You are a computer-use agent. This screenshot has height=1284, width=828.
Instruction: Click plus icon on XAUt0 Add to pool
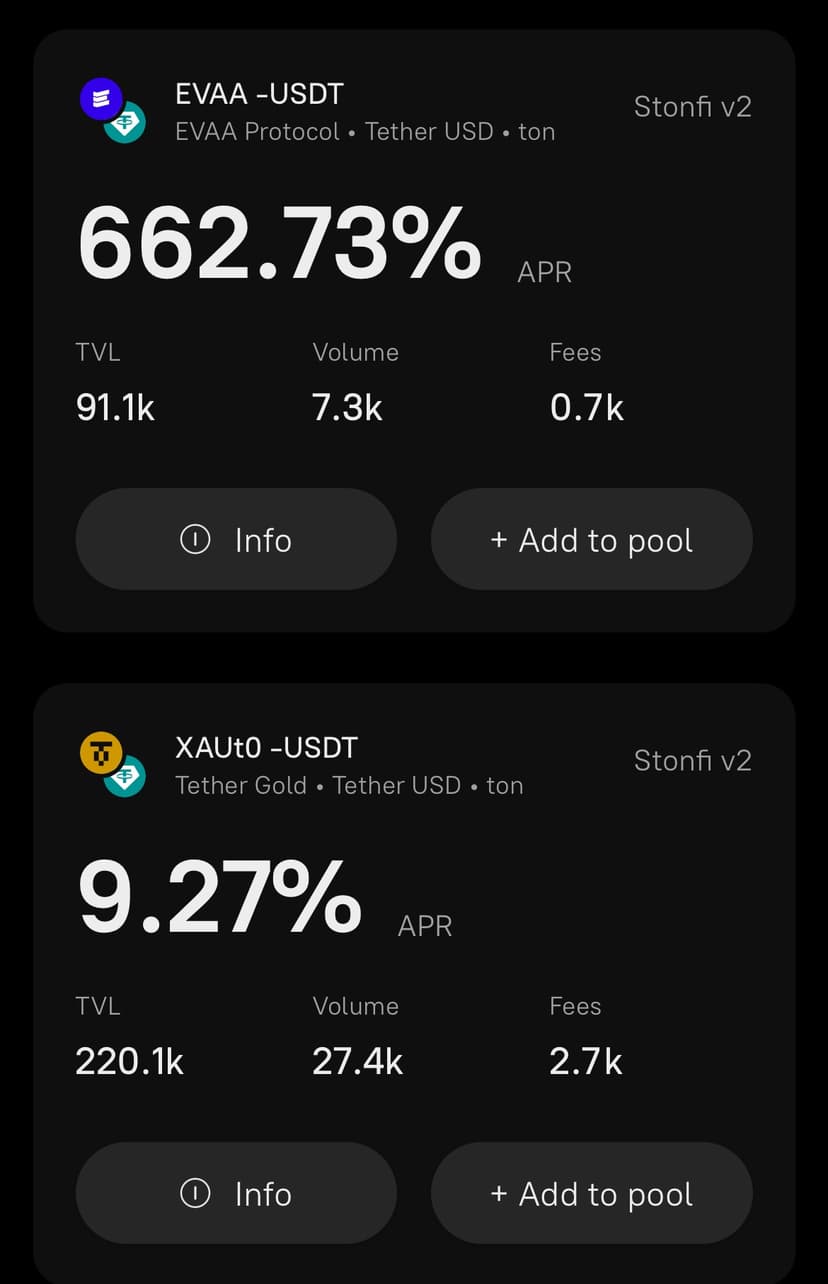click(499, 1194)
